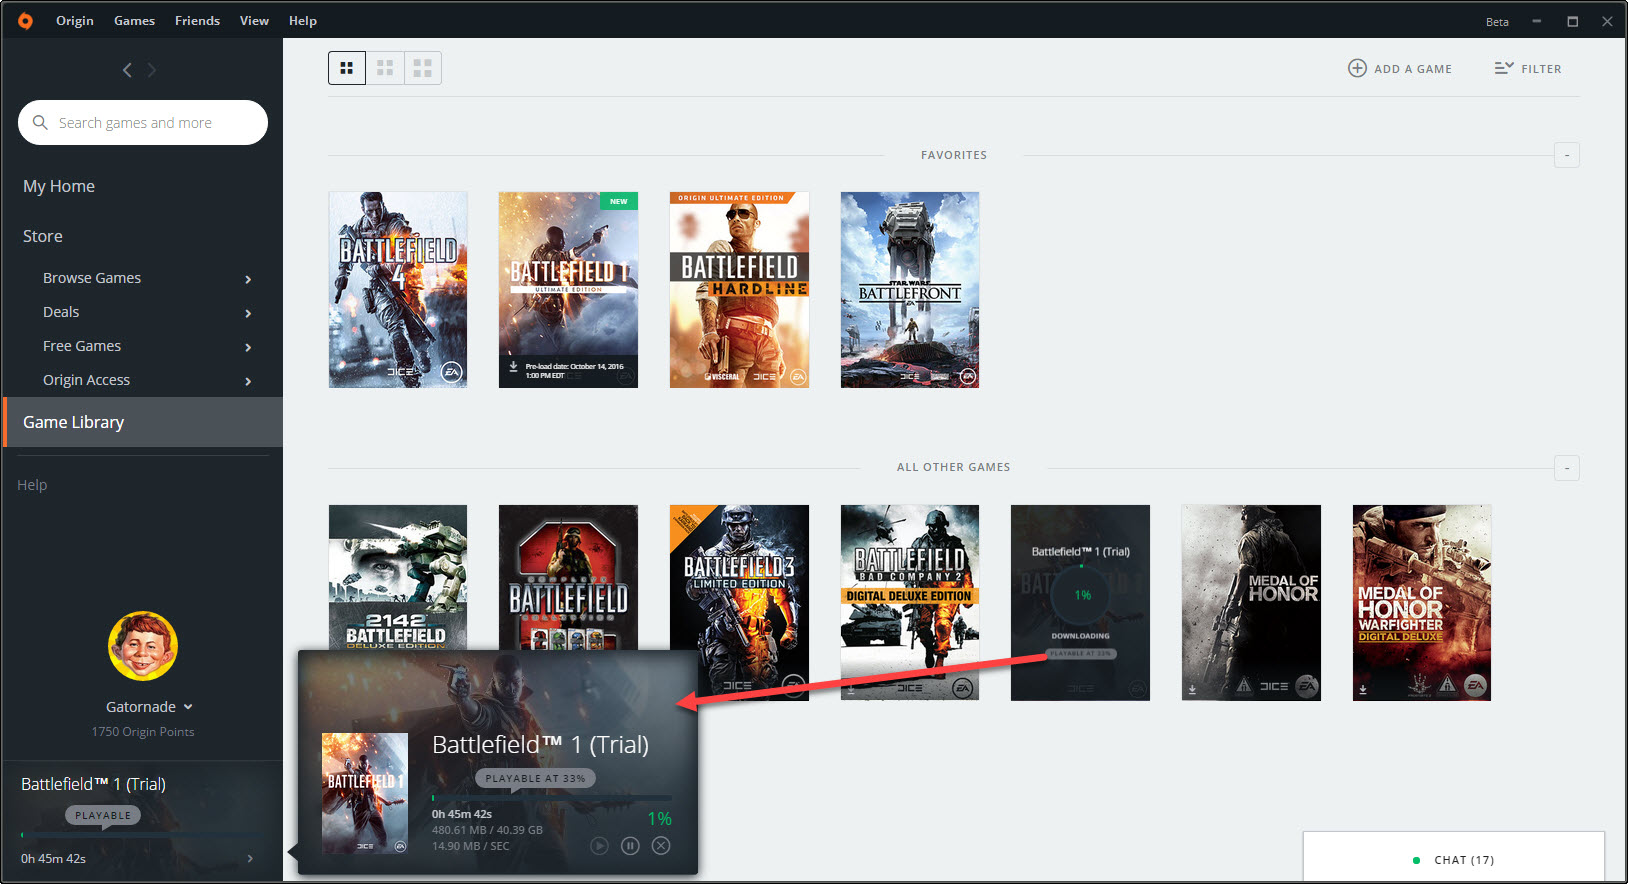
Task: Click the Add a Game plus icon
Action: [x=1357, y=68]
